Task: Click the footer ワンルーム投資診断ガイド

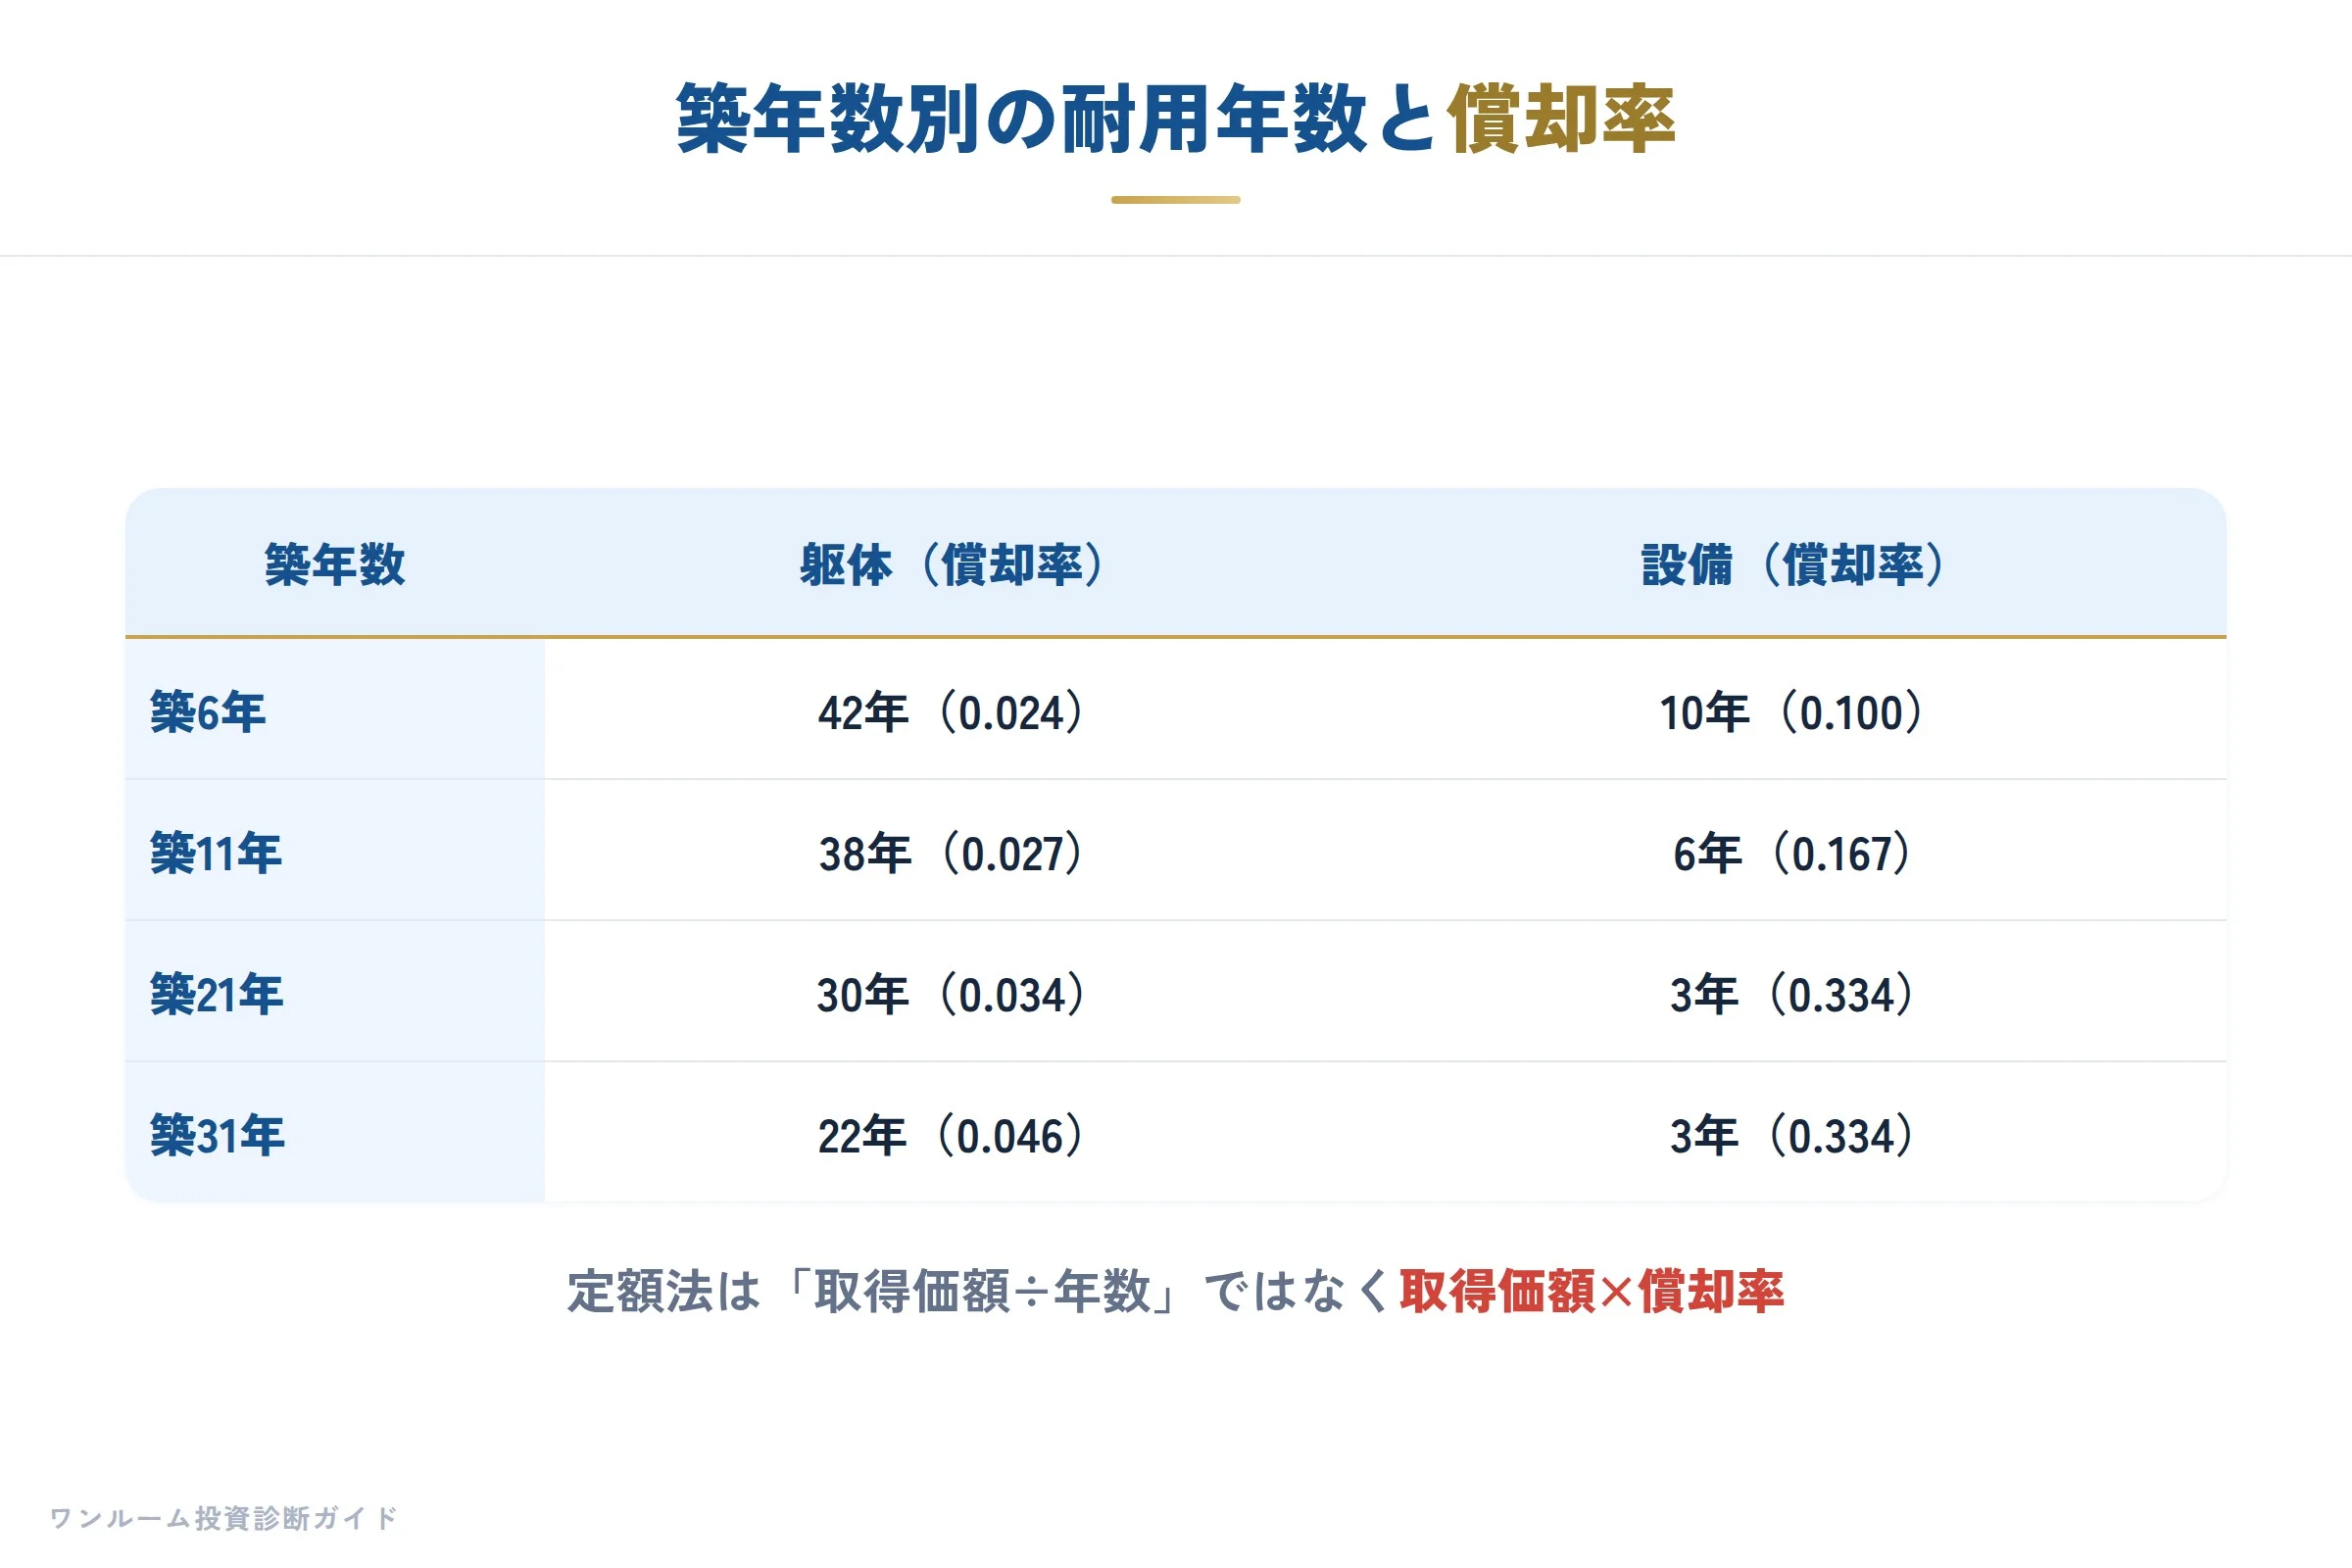Action: coord(224,1518)
